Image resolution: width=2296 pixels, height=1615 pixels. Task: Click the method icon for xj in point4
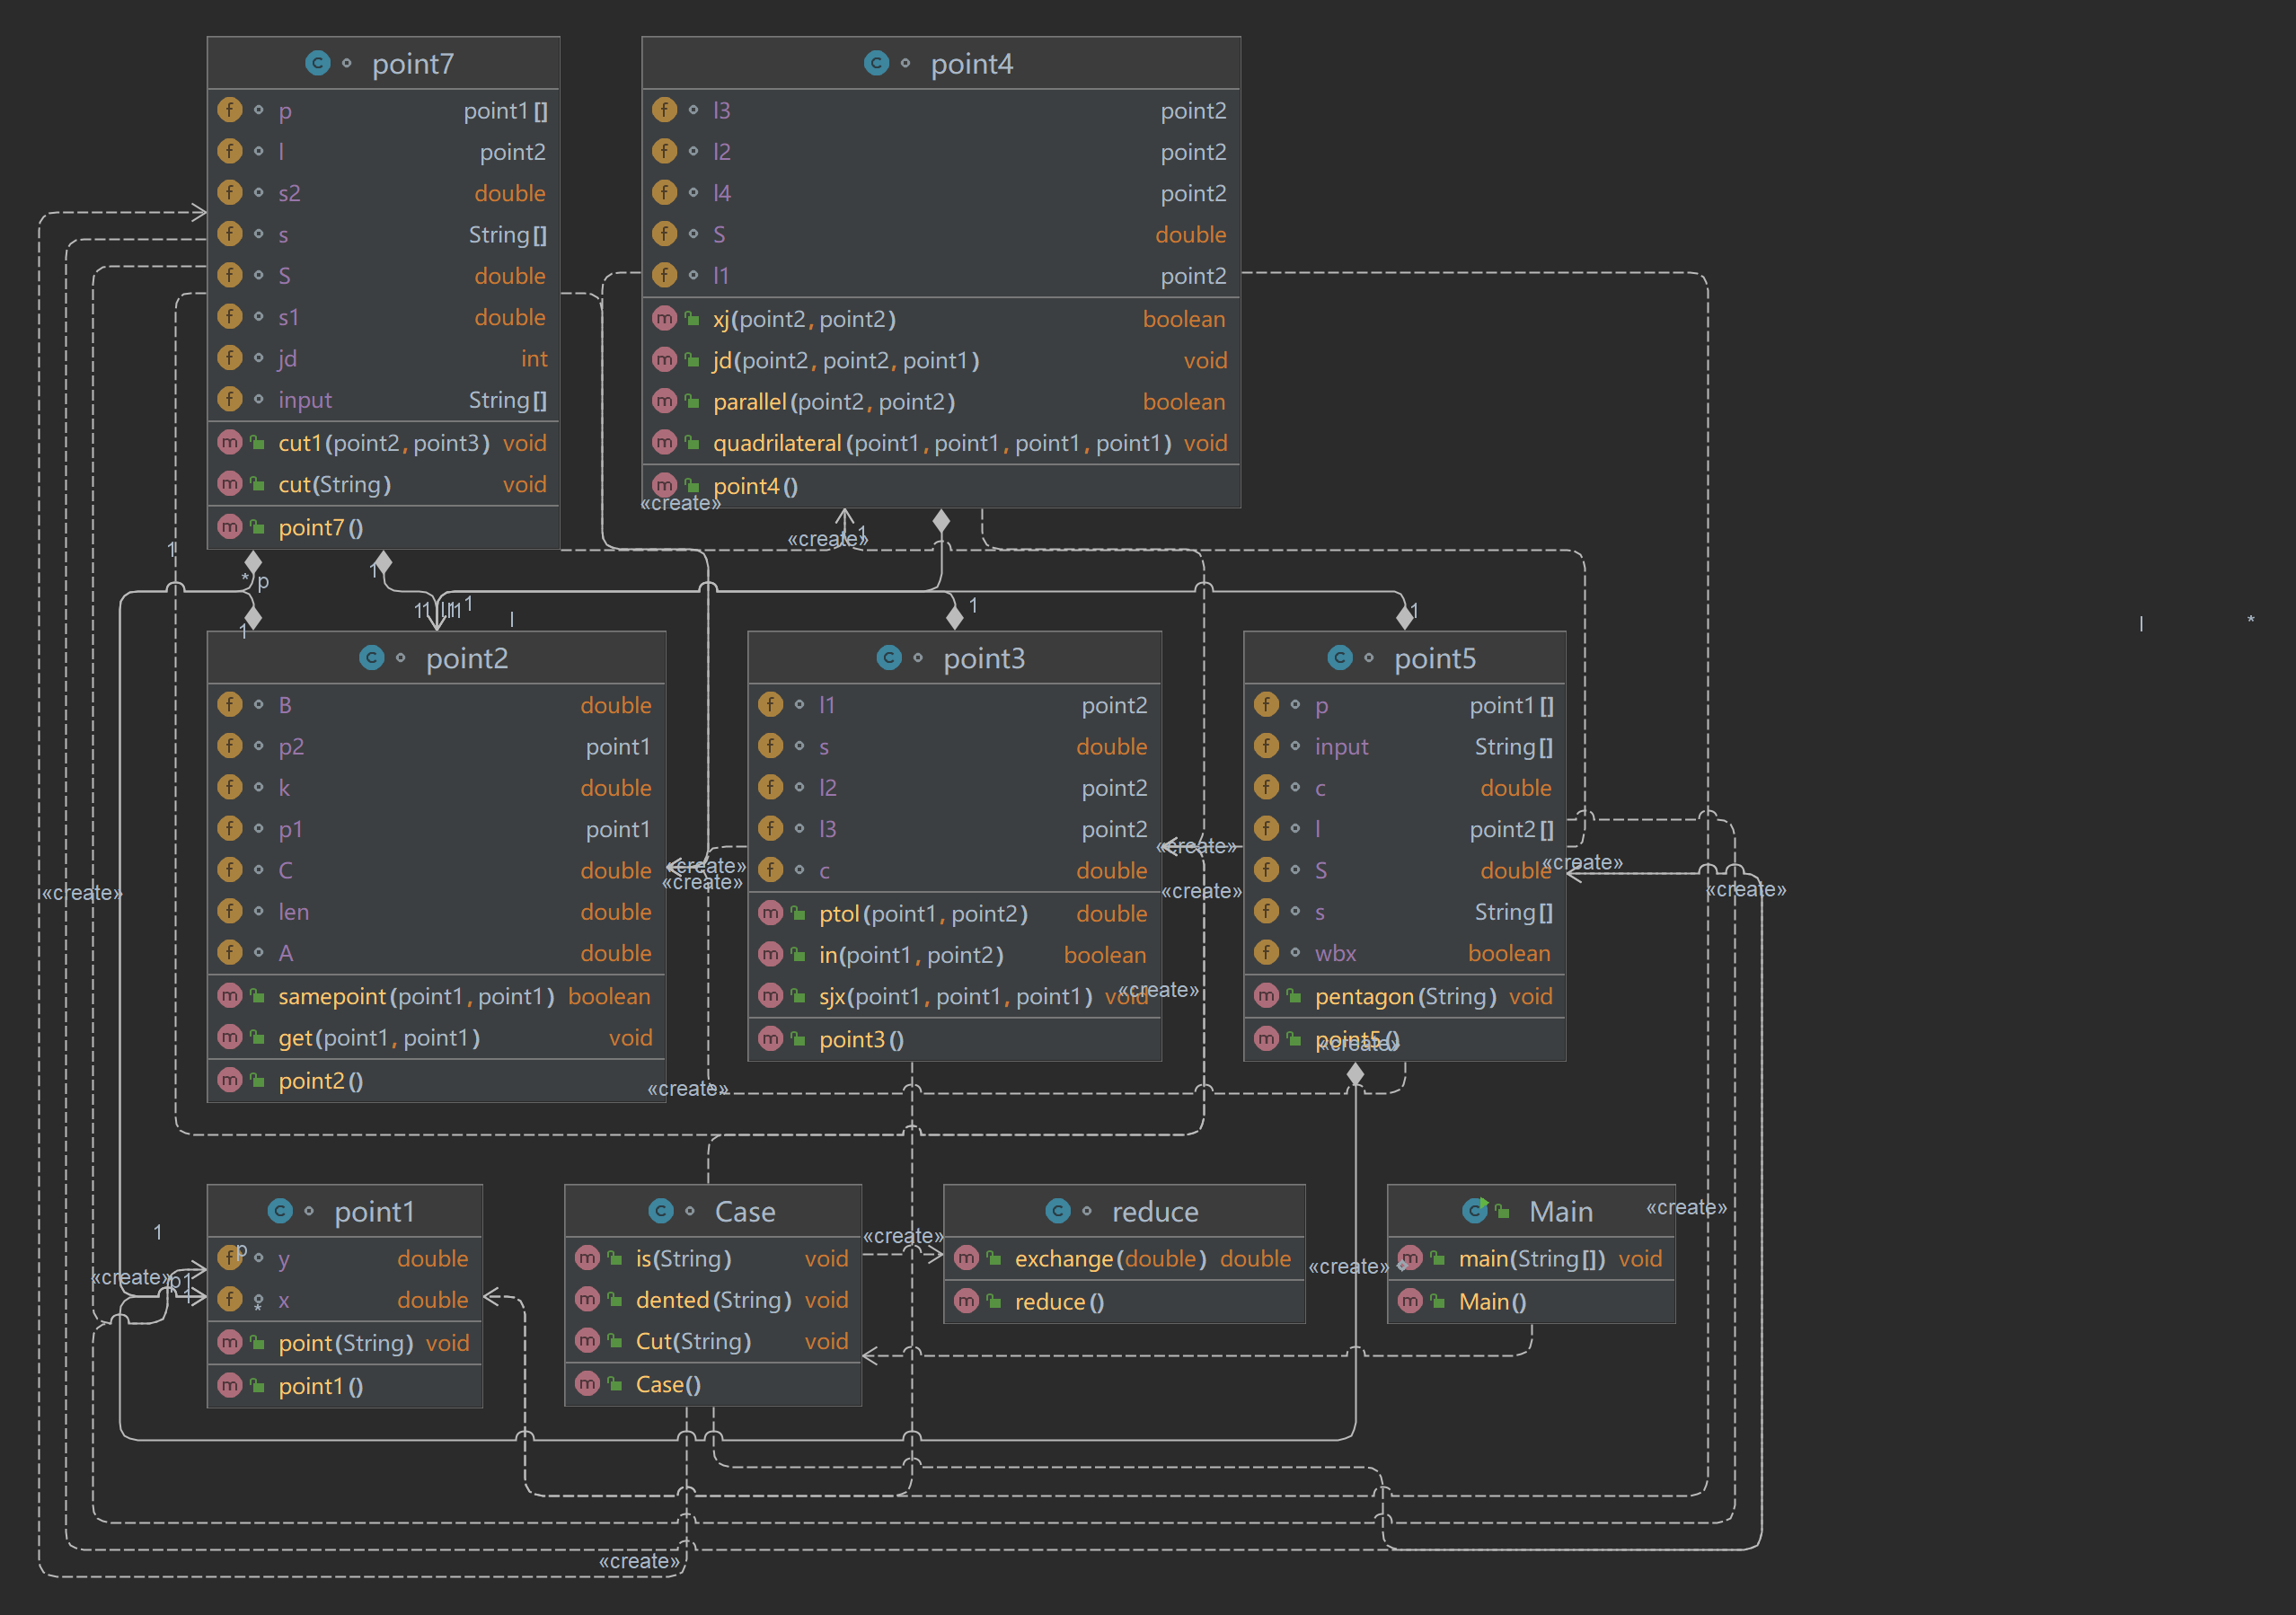[665, 318]
